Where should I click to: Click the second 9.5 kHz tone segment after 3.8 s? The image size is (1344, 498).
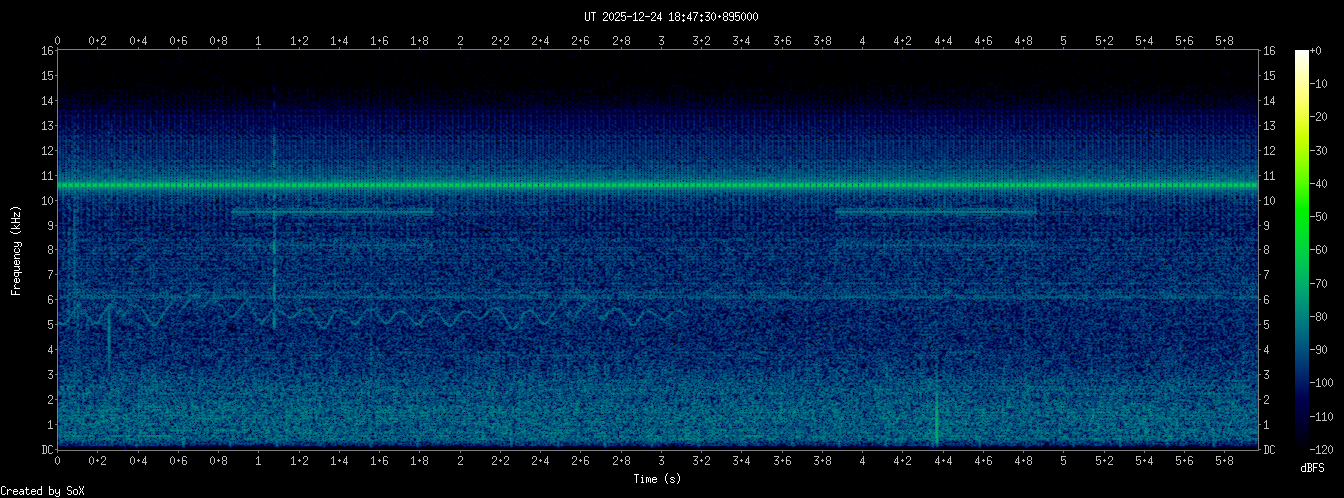pyautogui.click(x=935, y=212)
